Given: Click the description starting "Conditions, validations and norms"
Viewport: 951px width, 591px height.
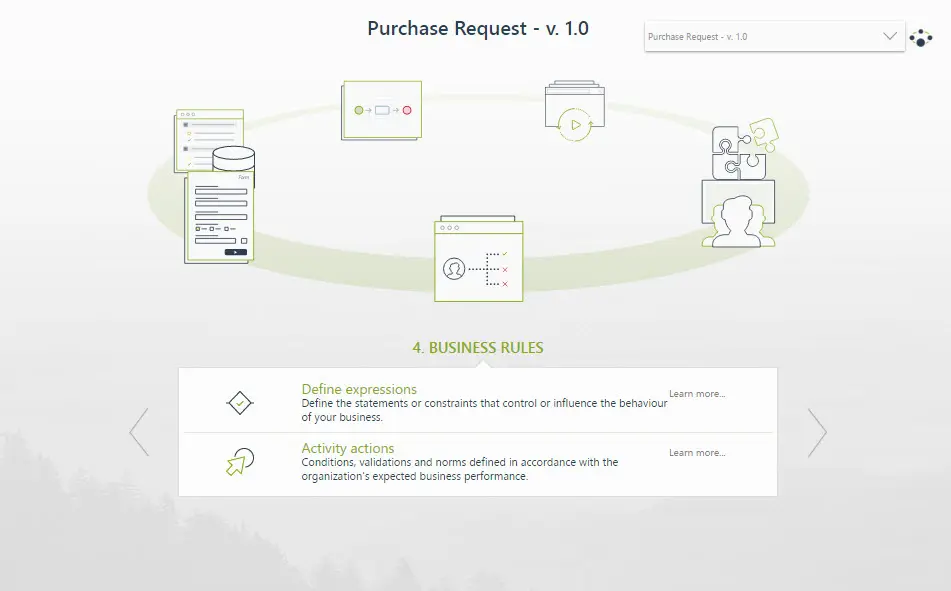Looking at the screenshot, I should coord(460,469).
